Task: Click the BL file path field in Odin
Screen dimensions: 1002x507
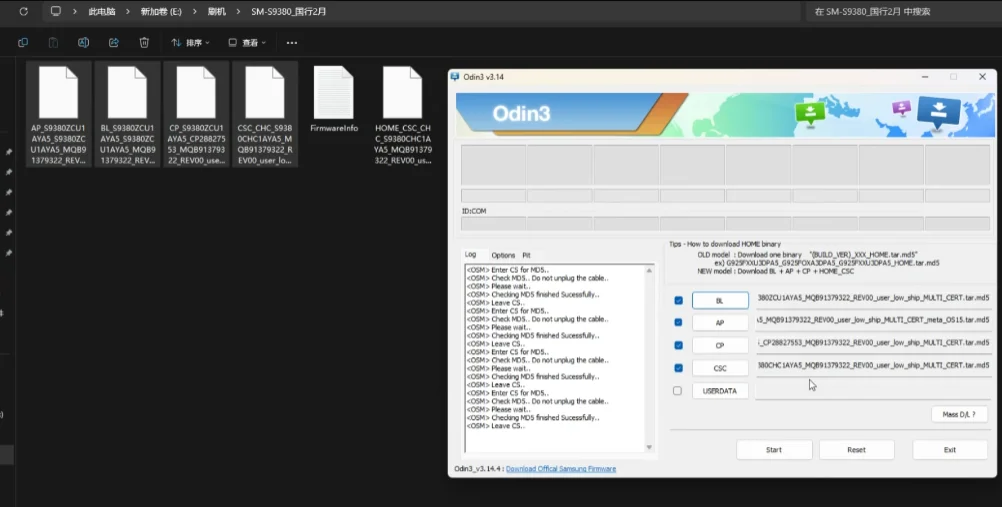Action: 874,298
